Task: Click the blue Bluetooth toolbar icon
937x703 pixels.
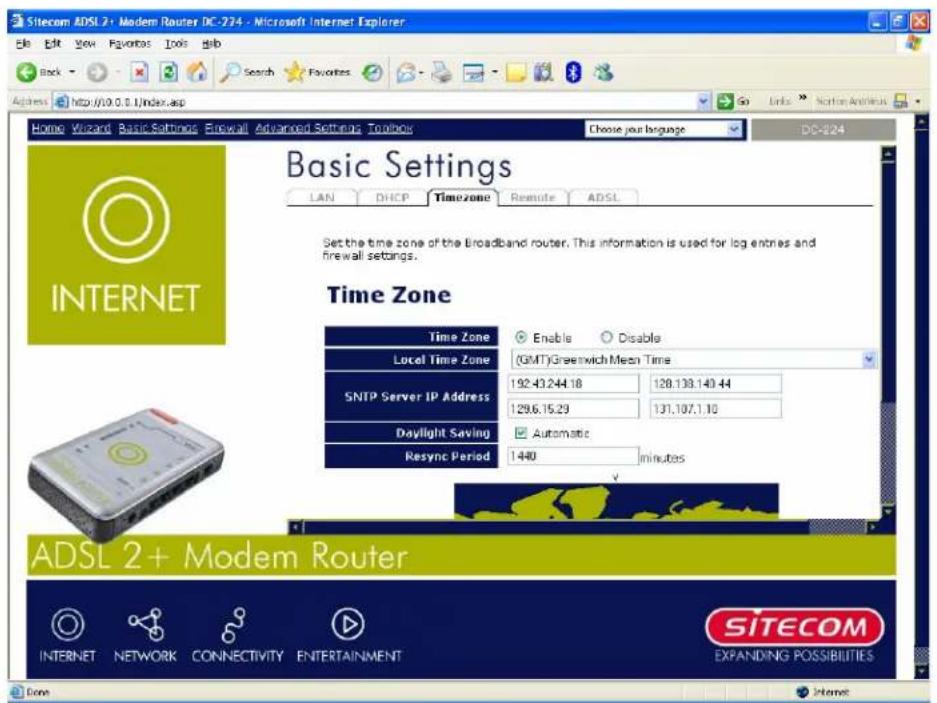Action: (574, 72)
